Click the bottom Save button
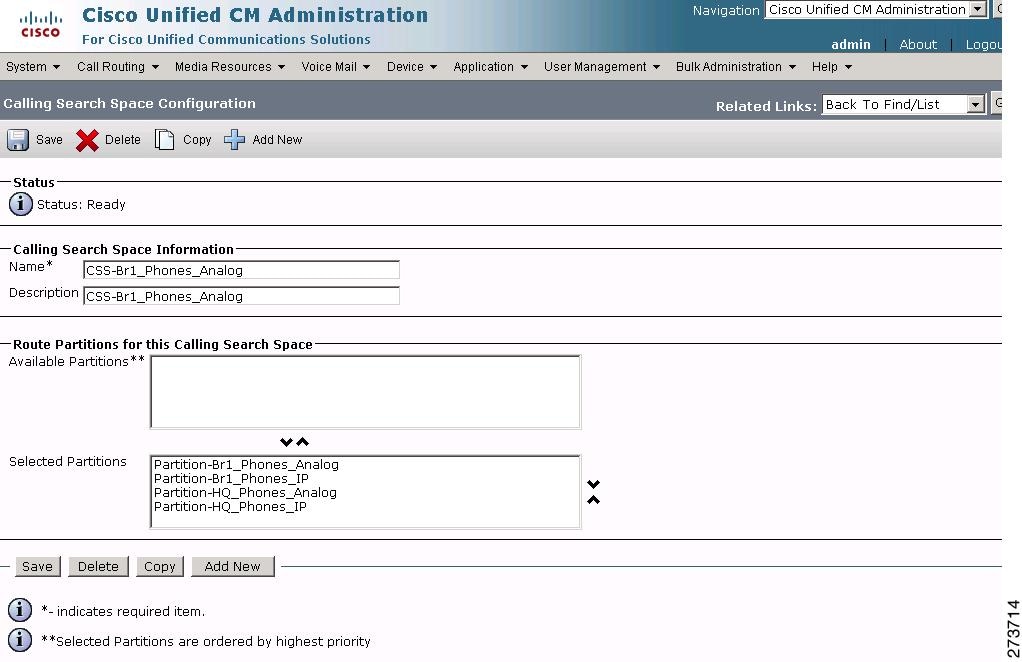The height and width of the screenshot is (662, 1022). [x=38, y=566]
